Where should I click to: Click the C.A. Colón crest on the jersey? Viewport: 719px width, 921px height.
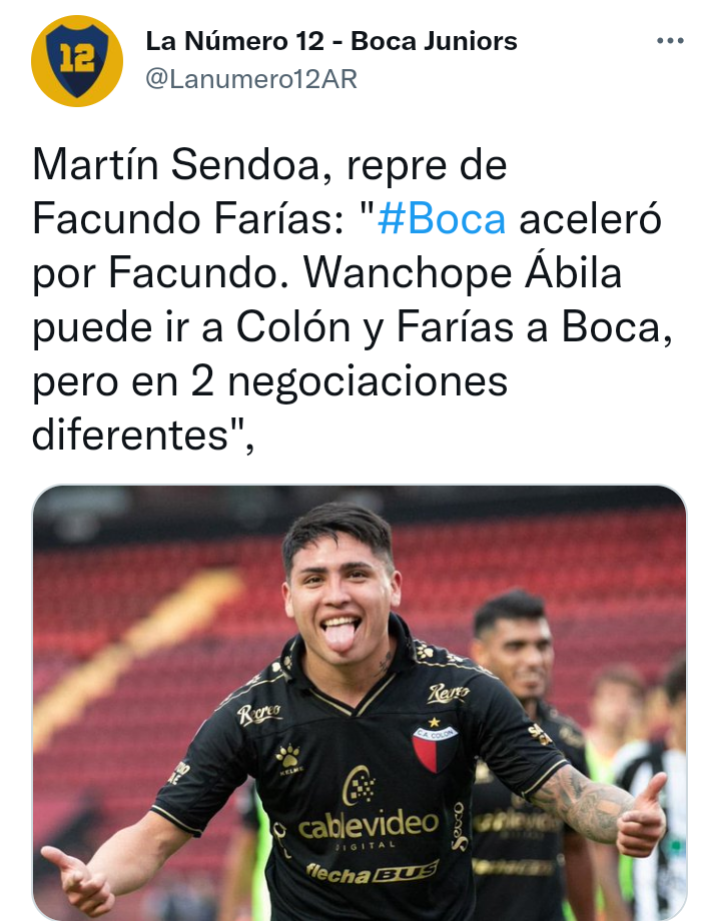click(x=435, y=745)
